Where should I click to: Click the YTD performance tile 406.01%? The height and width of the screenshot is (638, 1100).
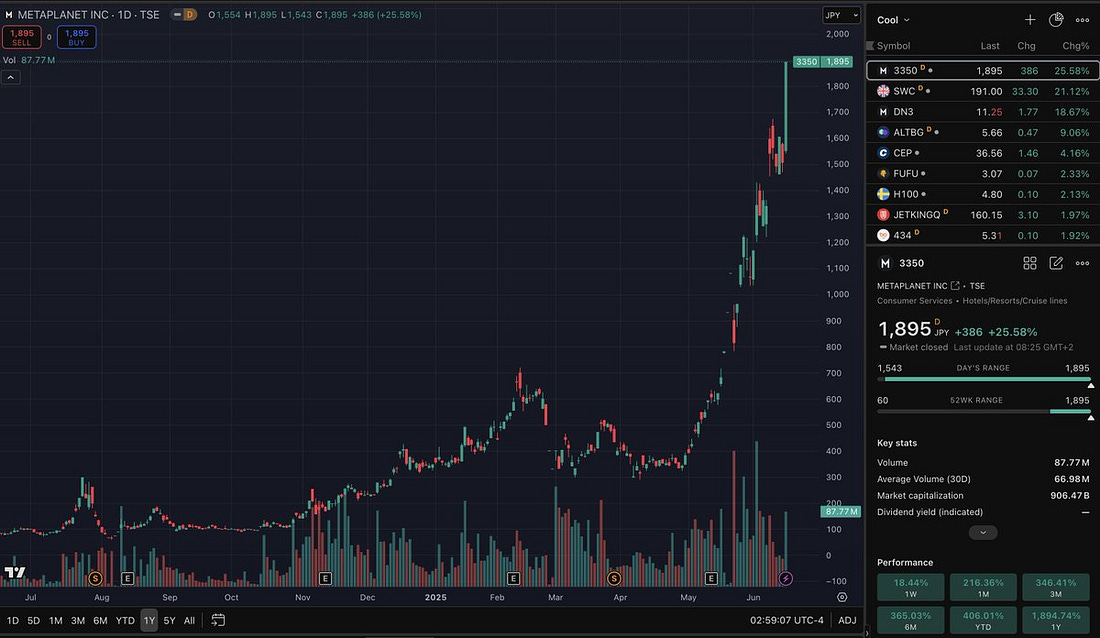[983, 620]
